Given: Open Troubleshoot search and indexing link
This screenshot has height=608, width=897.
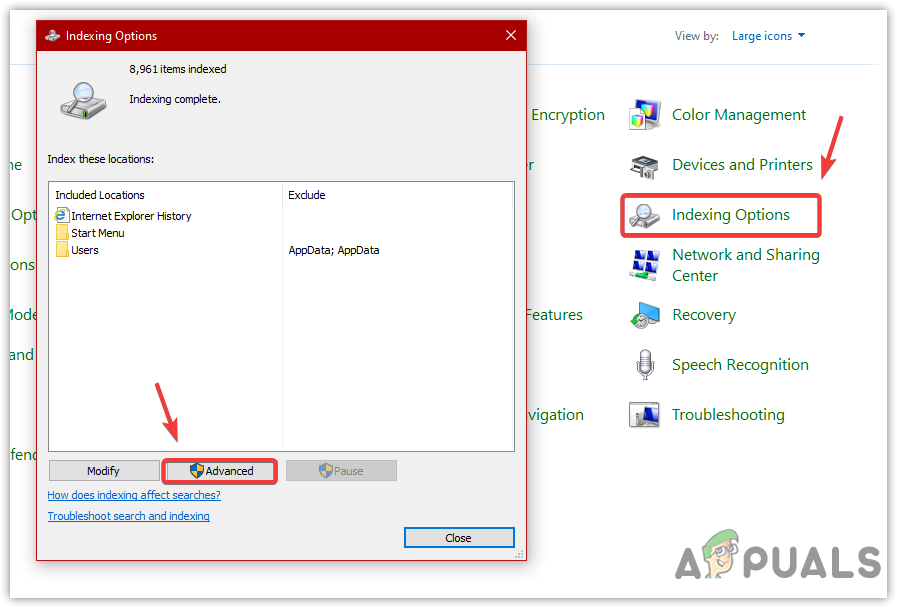Looking at the screenshot, I should tap(128, 516).
